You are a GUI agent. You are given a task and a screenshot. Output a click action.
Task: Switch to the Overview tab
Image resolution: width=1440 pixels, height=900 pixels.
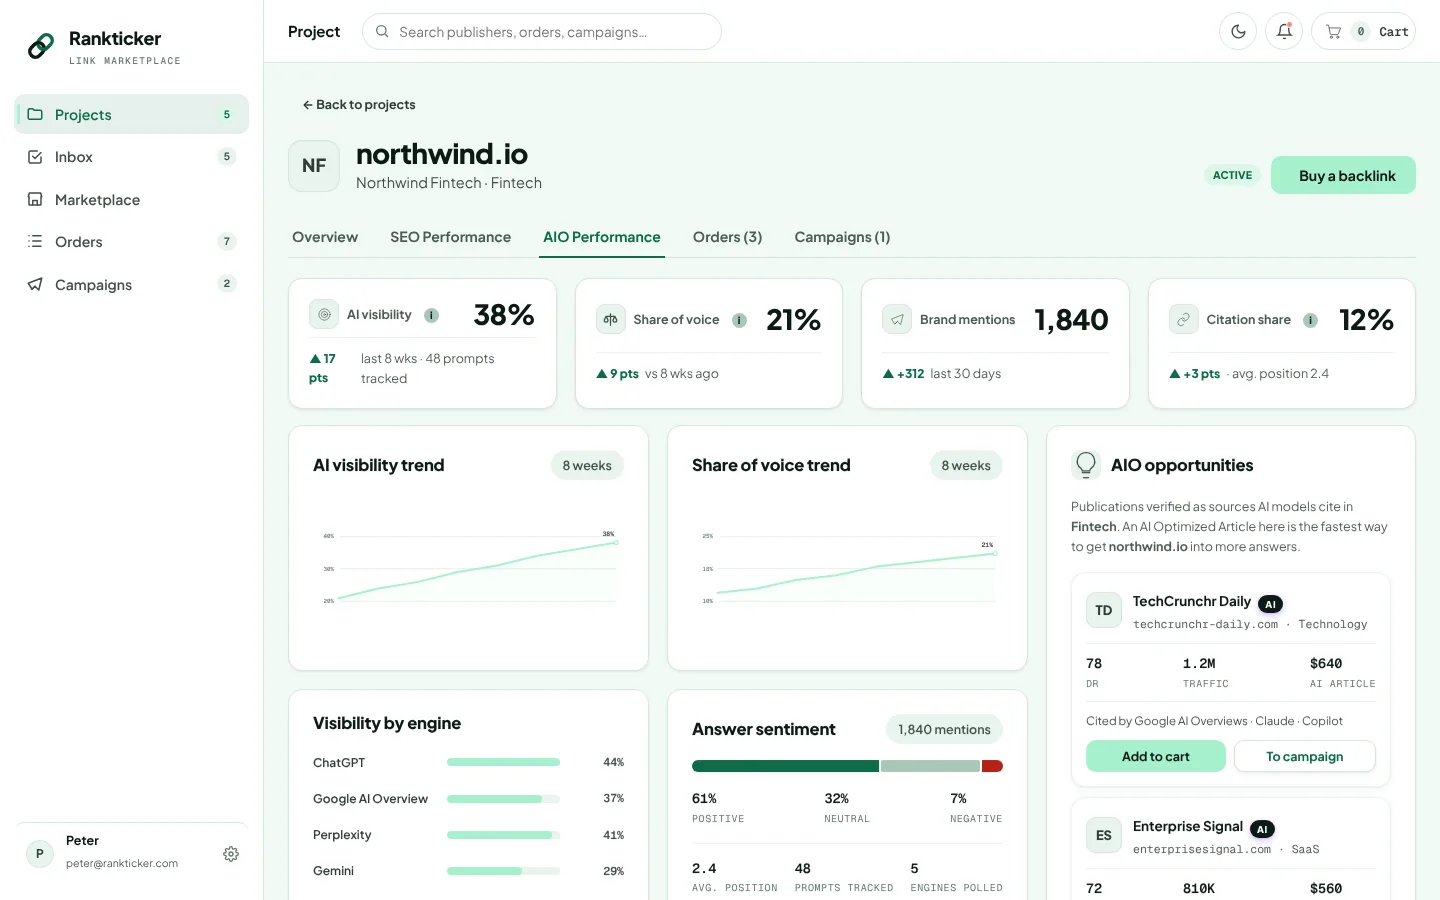(325, 237)
